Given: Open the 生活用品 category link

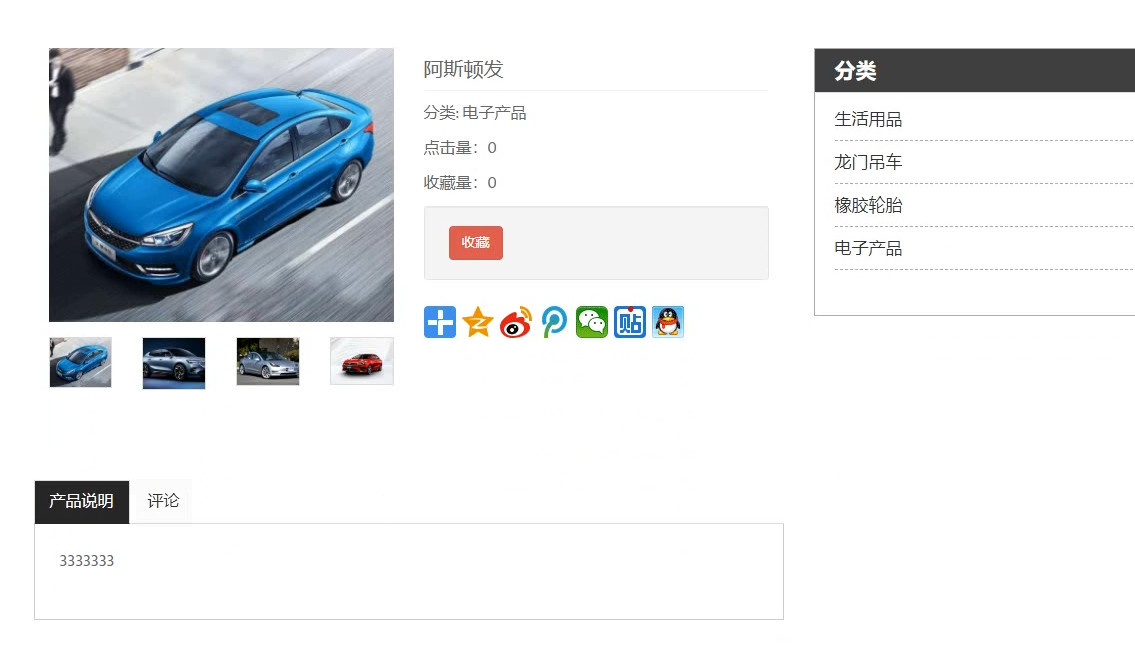Looking at the screenshot, I should tap(868, 119).
